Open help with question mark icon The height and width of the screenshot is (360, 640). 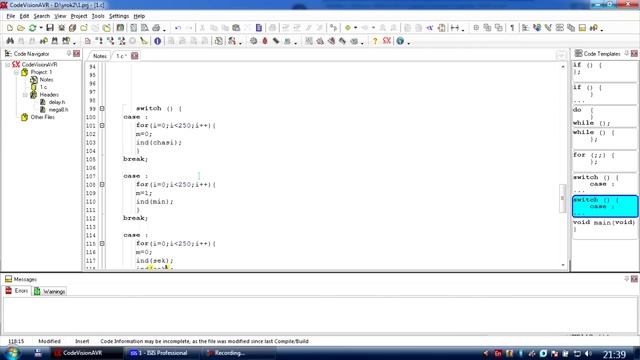coord(375,41)
